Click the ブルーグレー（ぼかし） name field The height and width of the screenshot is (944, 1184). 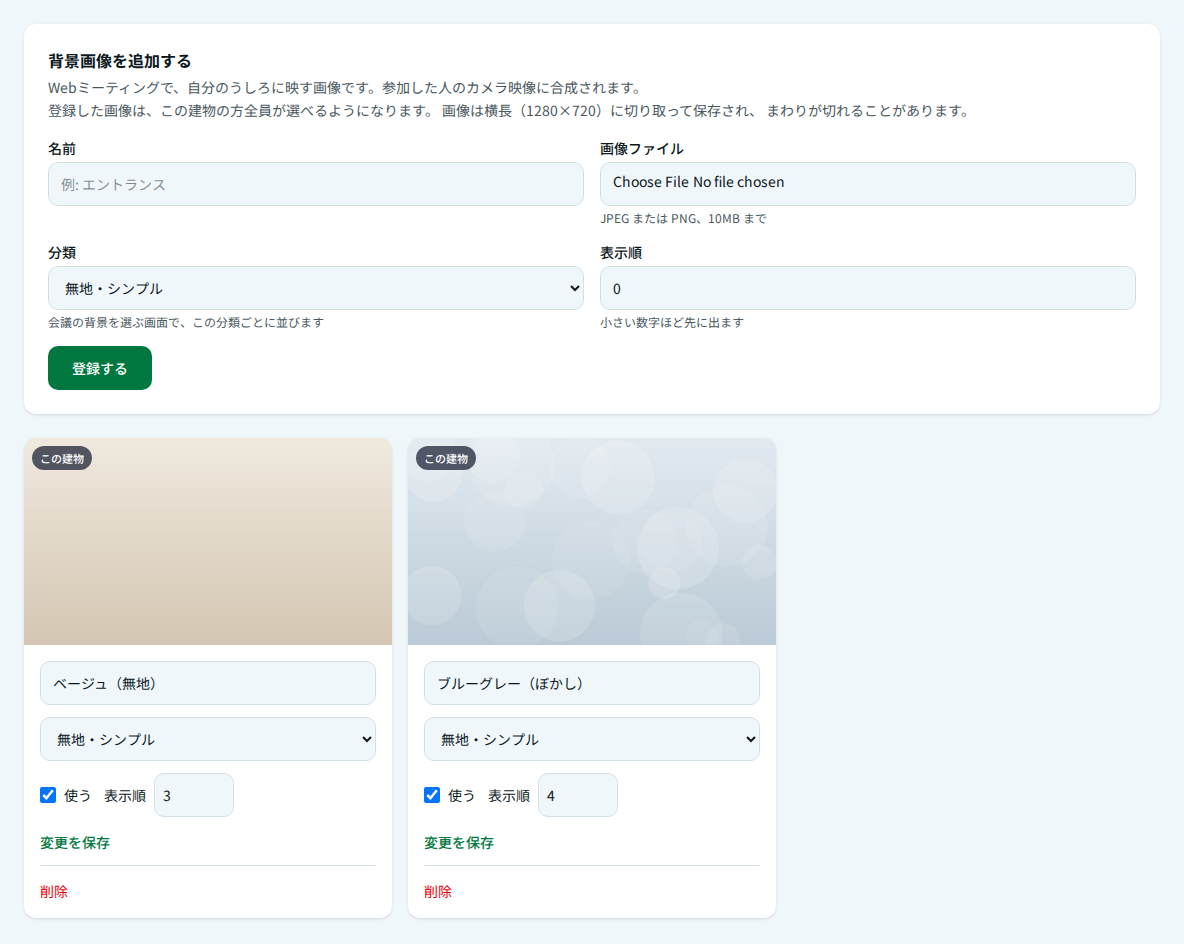pyautogui.click(x=592, y=683)
